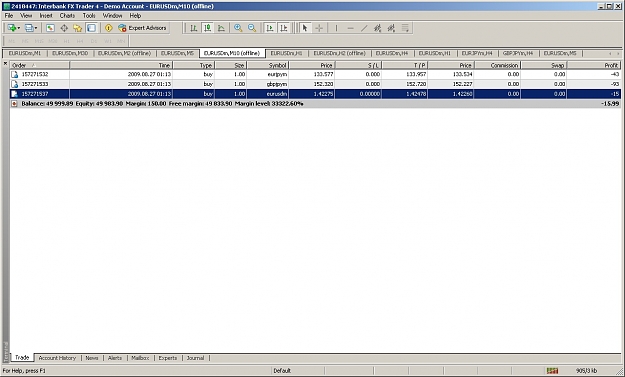Toggle the Terminal panel icon

(x=91, y=28)
